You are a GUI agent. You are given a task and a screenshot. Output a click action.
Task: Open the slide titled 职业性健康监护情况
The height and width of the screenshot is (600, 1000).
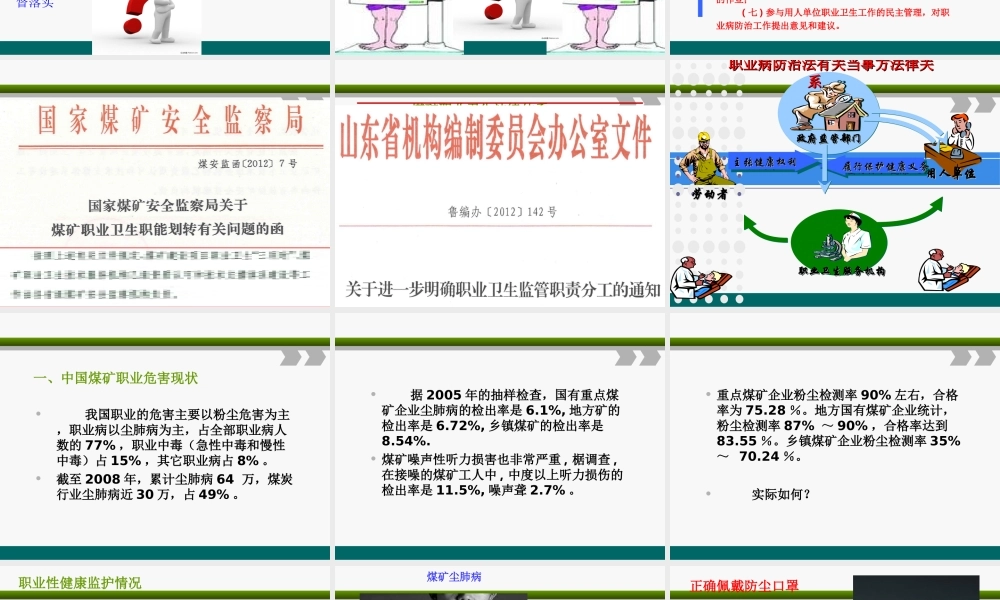[165, 583]
